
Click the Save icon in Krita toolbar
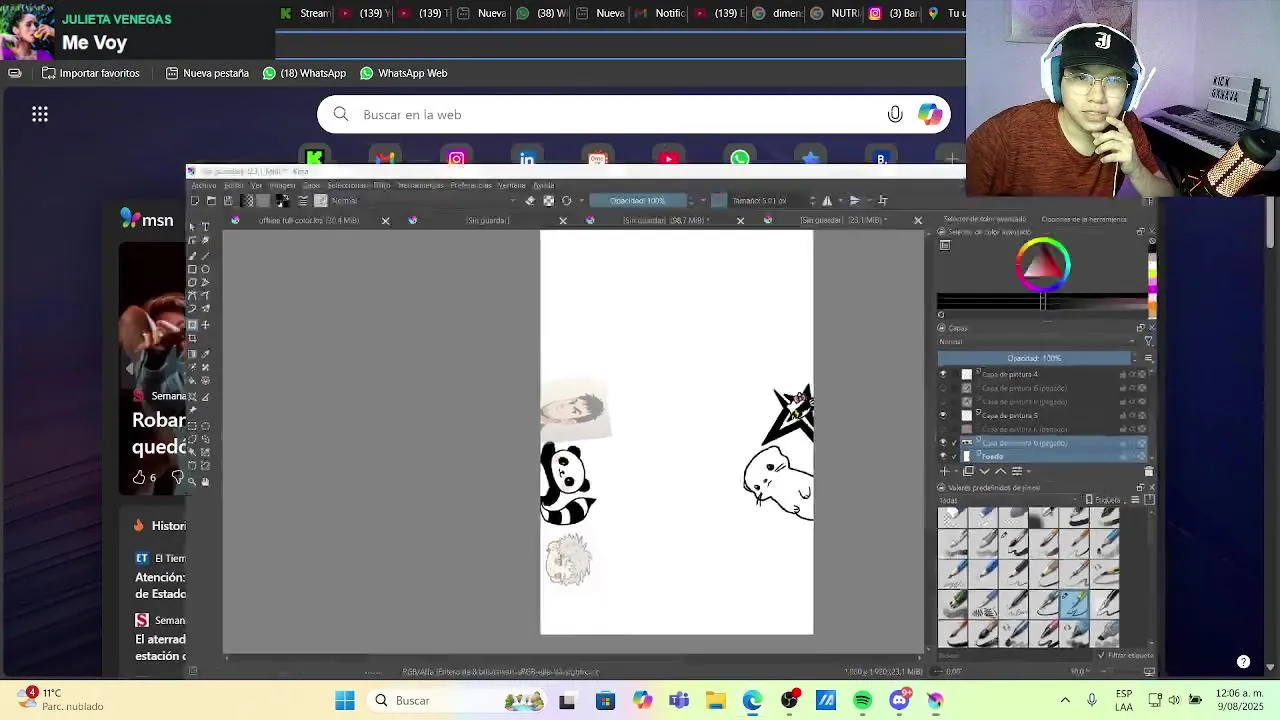[x=228, y=200]
